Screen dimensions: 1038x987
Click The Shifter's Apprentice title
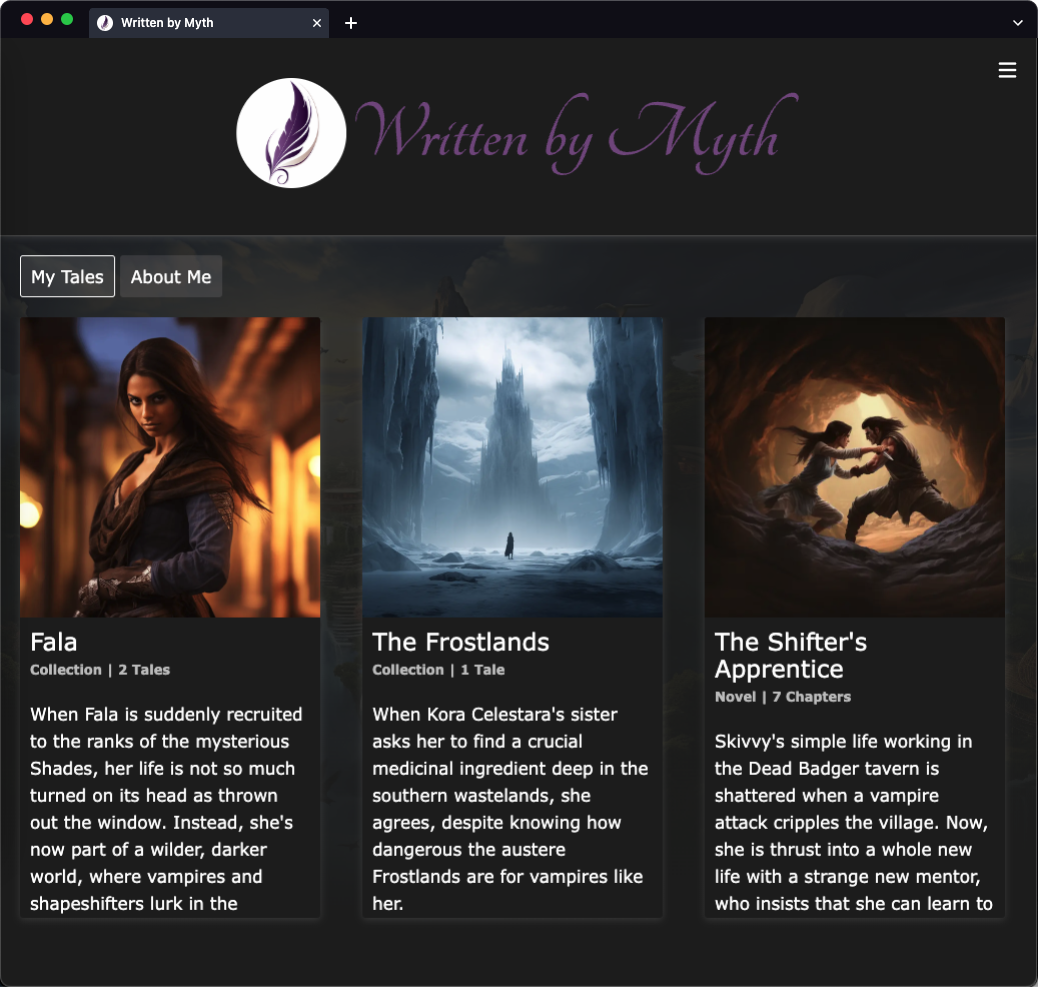point(790,655)
